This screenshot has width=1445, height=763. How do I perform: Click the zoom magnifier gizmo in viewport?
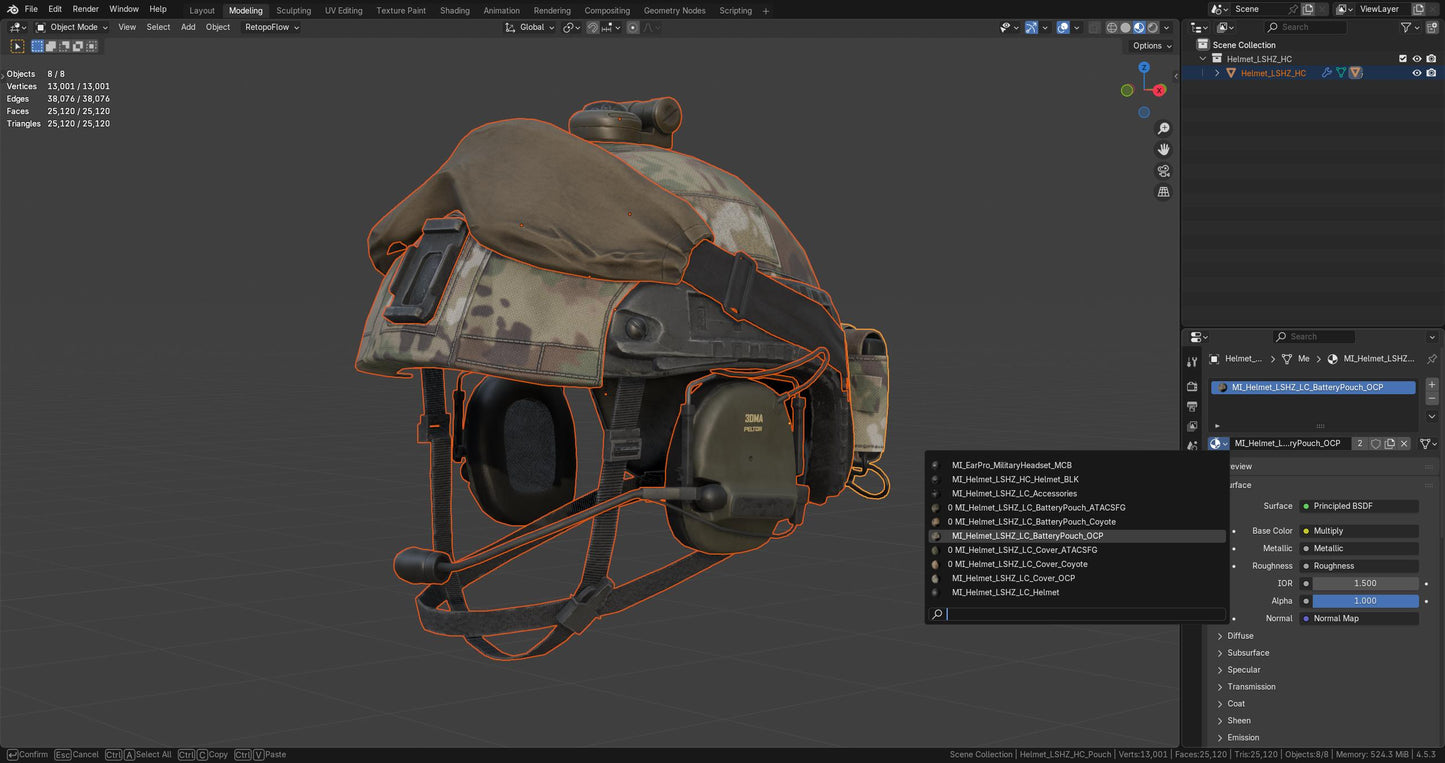1163,128
